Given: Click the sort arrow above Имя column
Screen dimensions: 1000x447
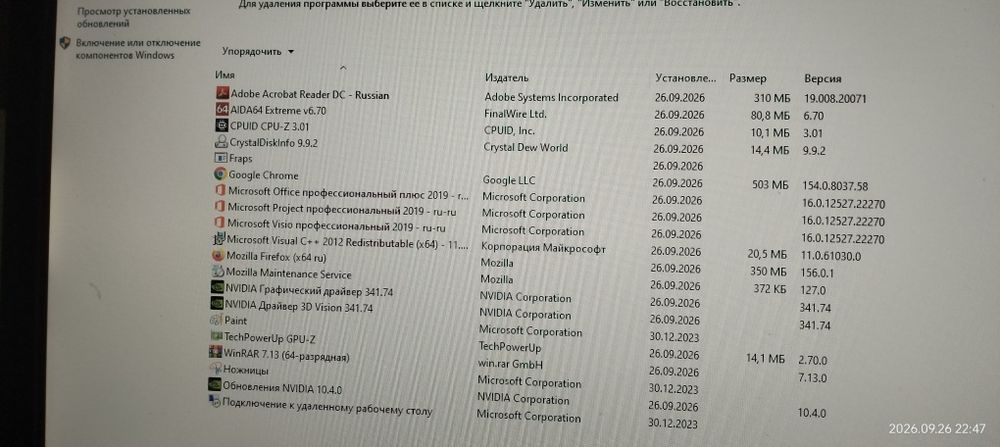Looking at the screenshot, I should tap(343, 66).
